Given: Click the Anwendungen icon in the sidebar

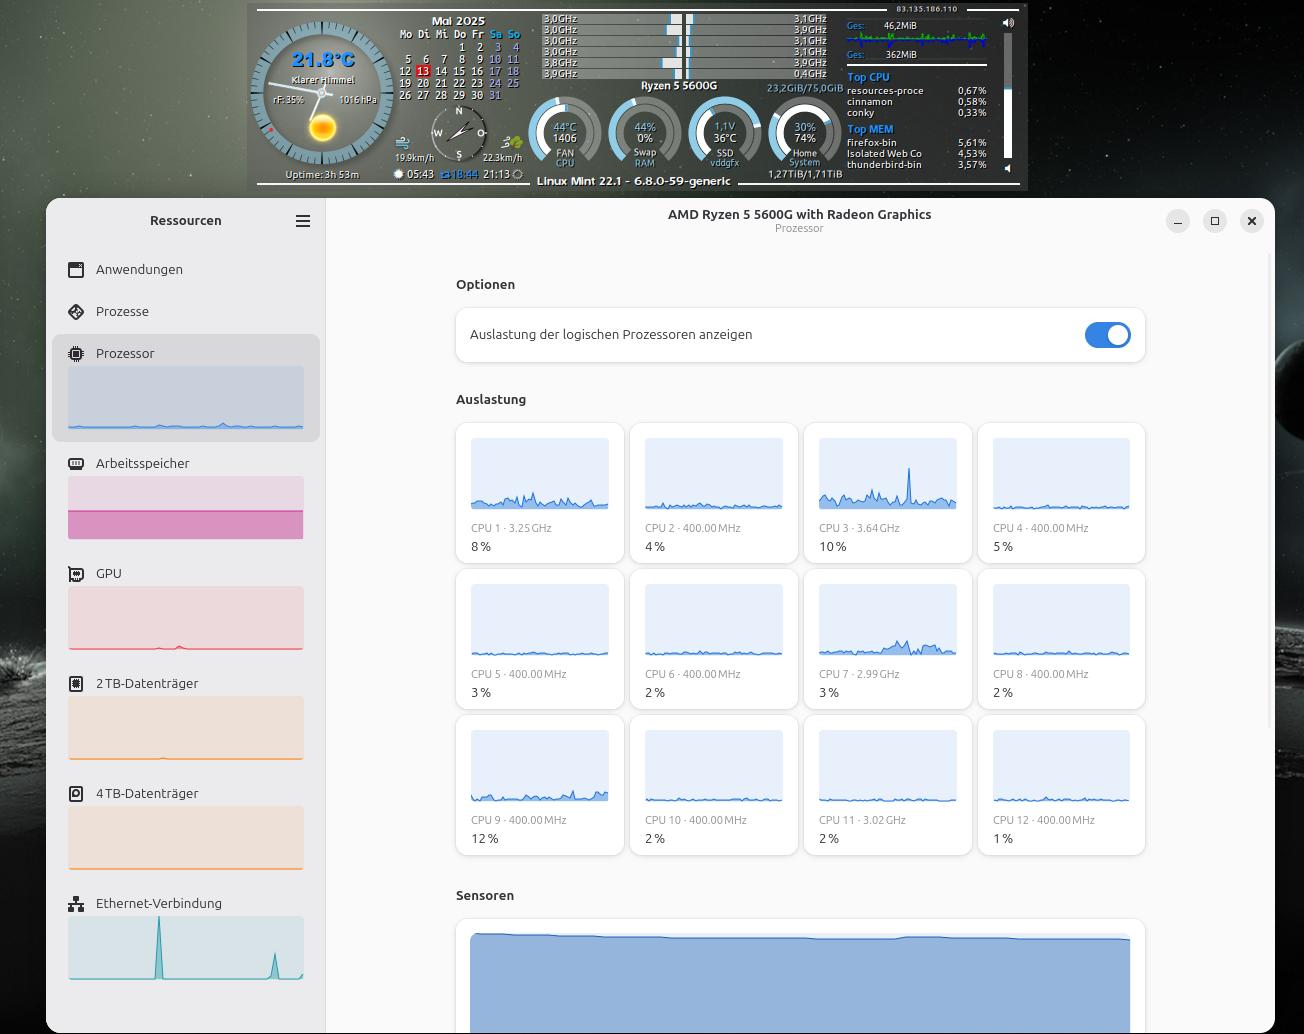Looking at the screenshot, I should (76, 269).
